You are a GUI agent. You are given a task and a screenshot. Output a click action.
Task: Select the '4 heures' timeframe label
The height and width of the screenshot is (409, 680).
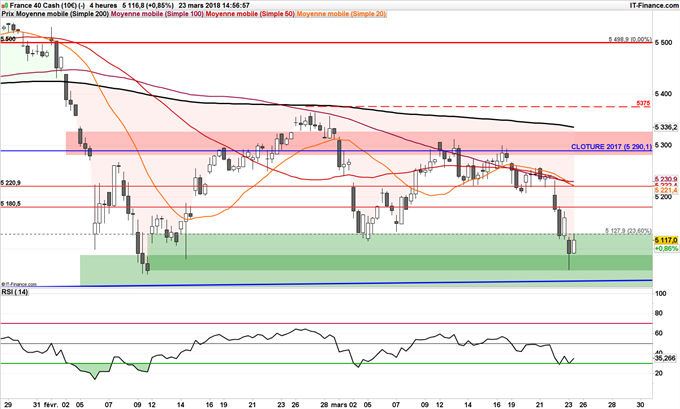tap(103, 6)
